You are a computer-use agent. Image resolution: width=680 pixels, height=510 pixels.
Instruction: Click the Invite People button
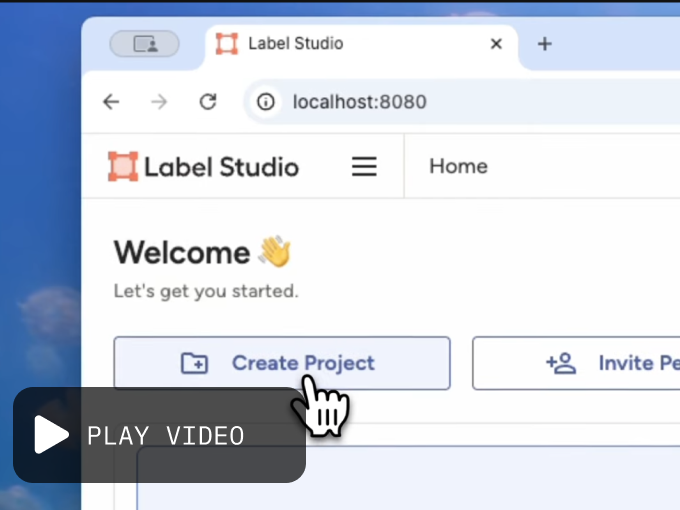click(600, 363)
